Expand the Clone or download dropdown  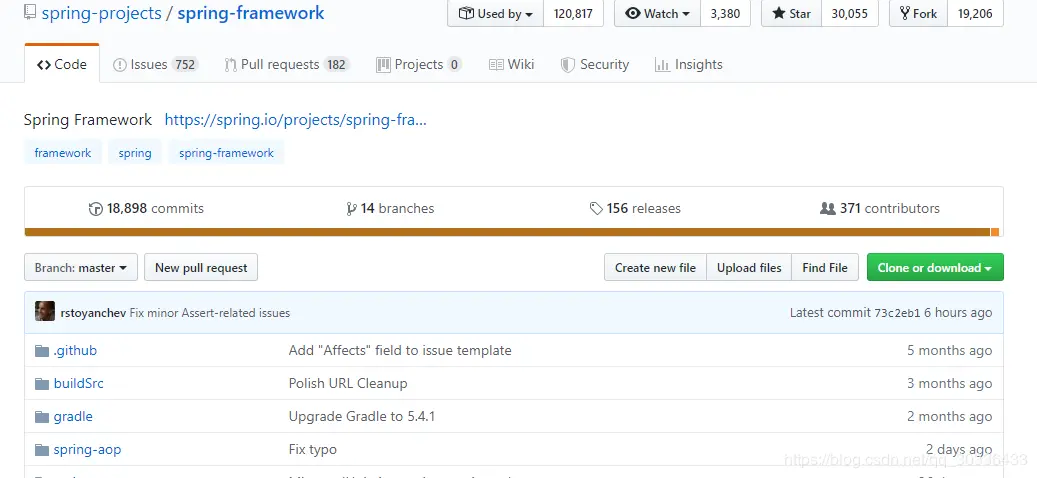pos(935,267)
